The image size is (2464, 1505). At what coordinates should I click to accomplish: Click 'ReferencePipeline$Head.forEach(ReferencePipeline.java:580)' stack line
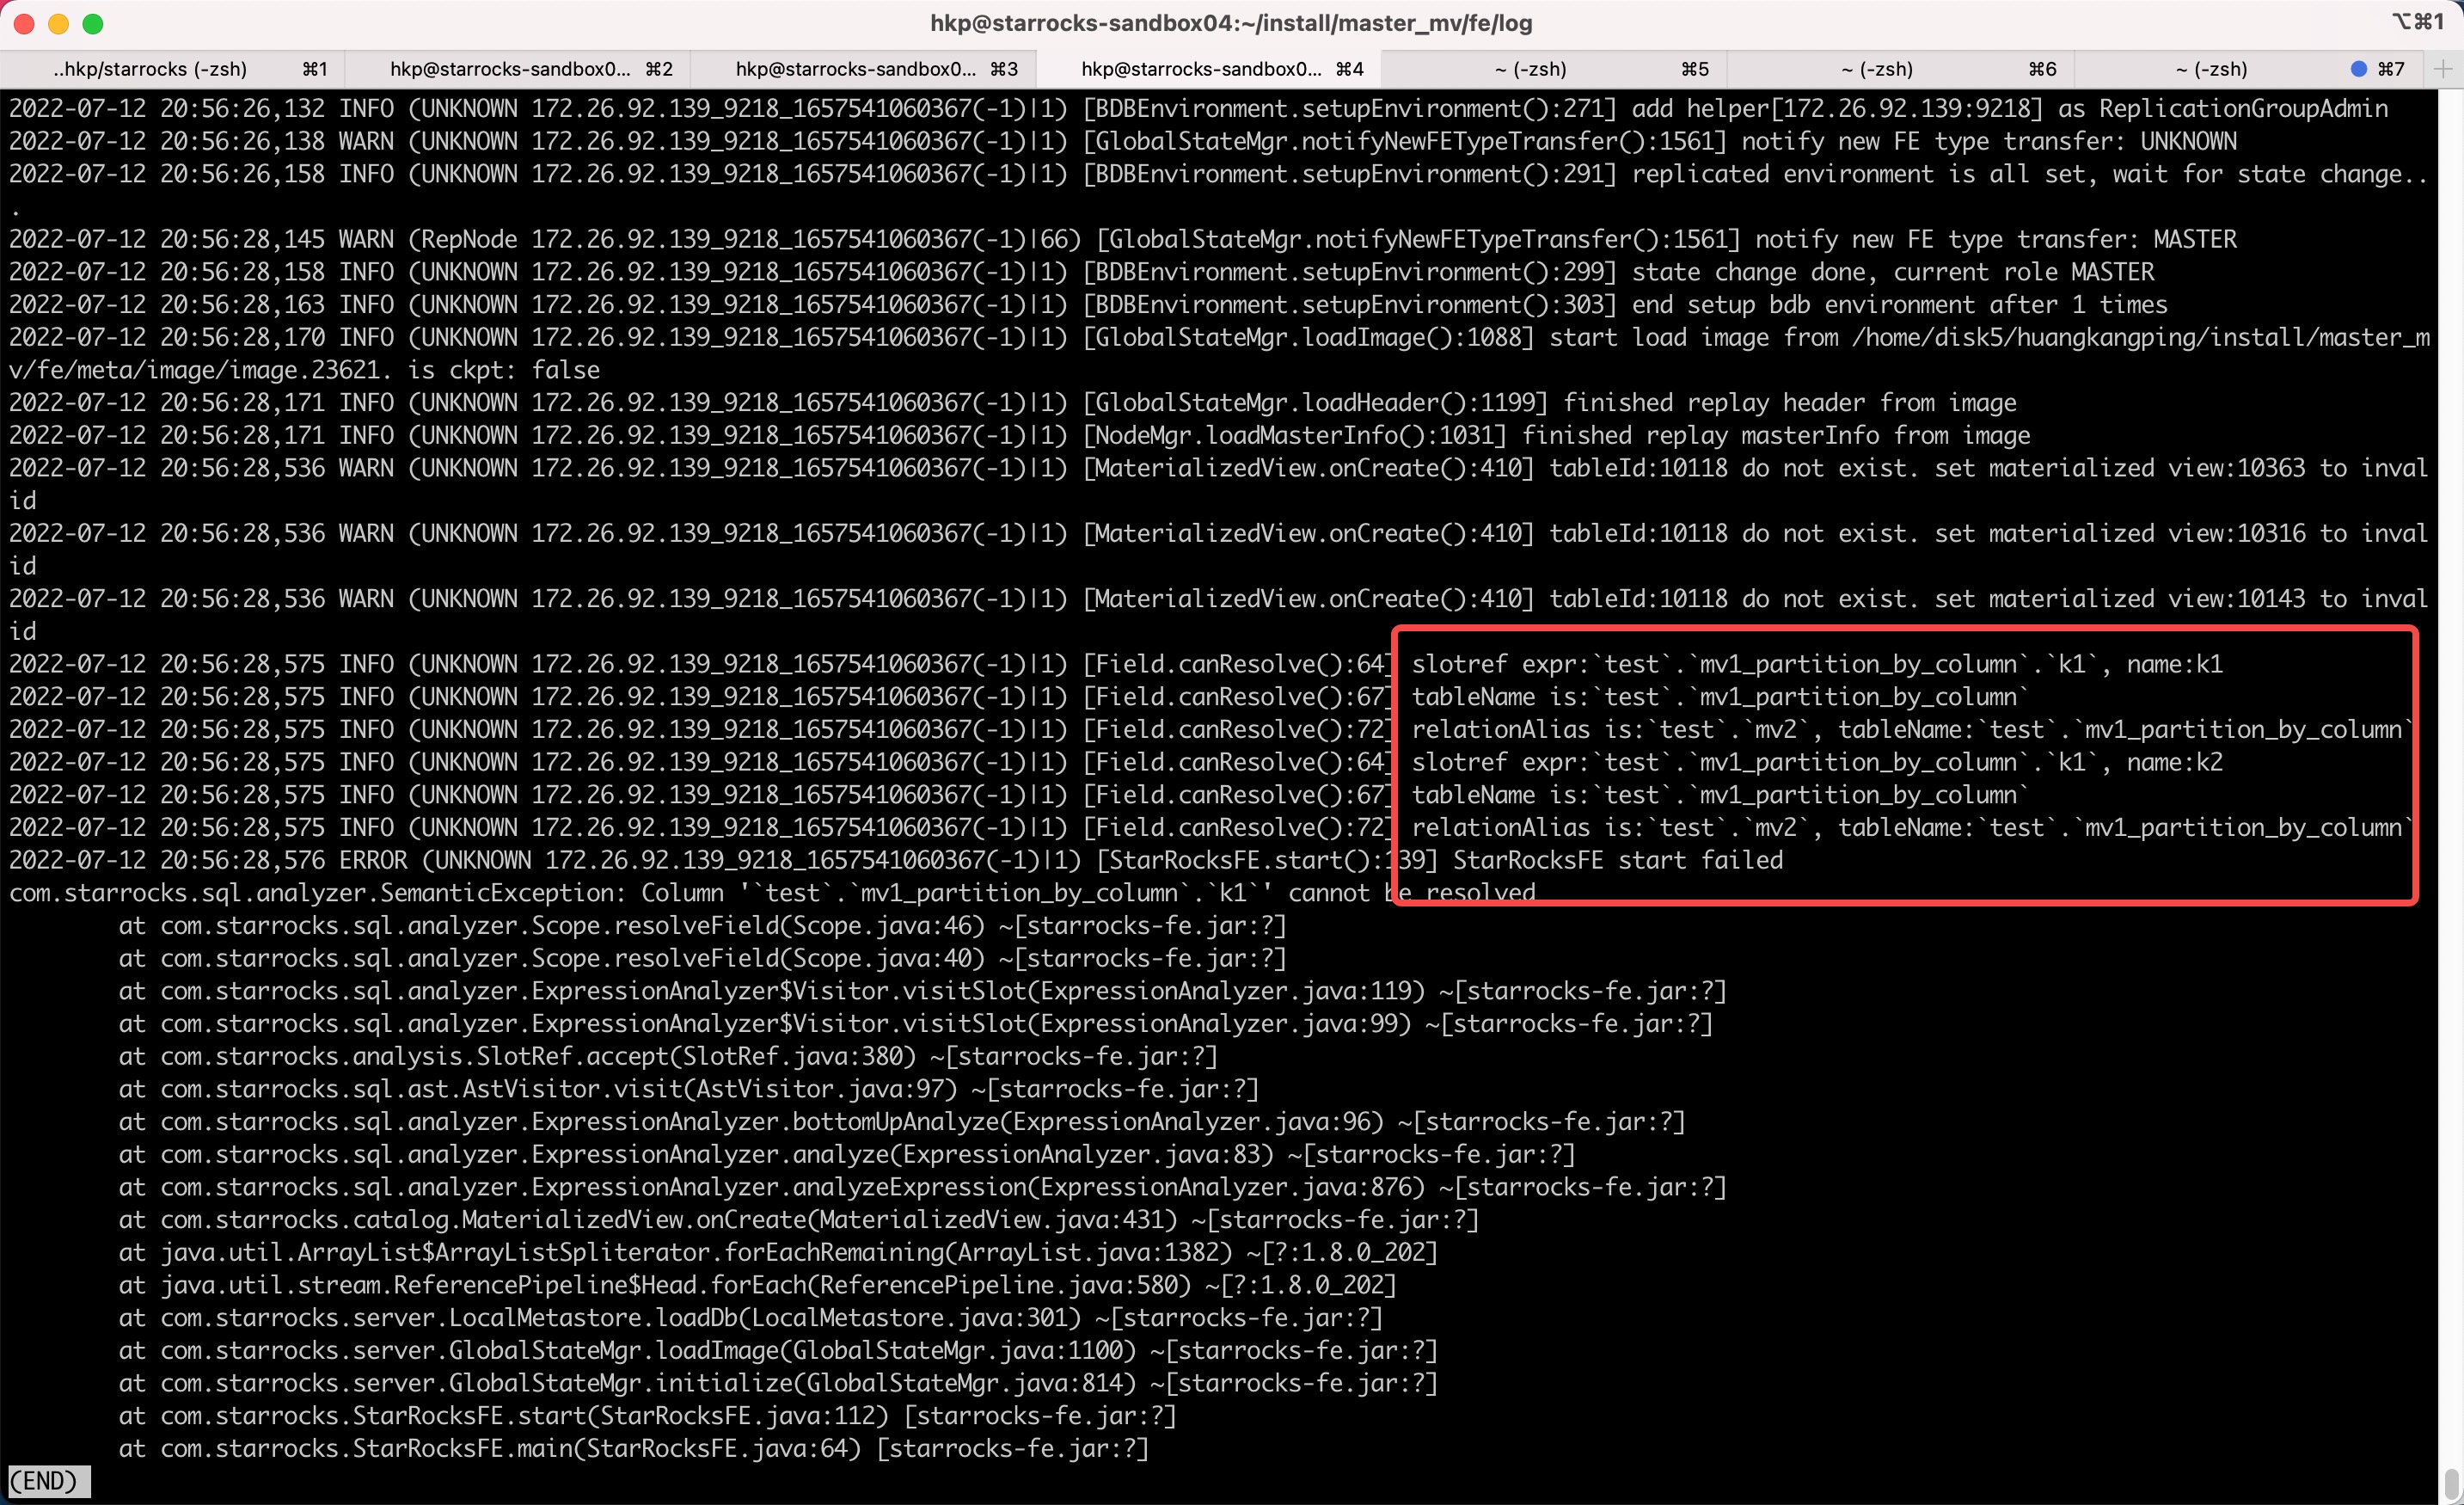coord(757,1285)
